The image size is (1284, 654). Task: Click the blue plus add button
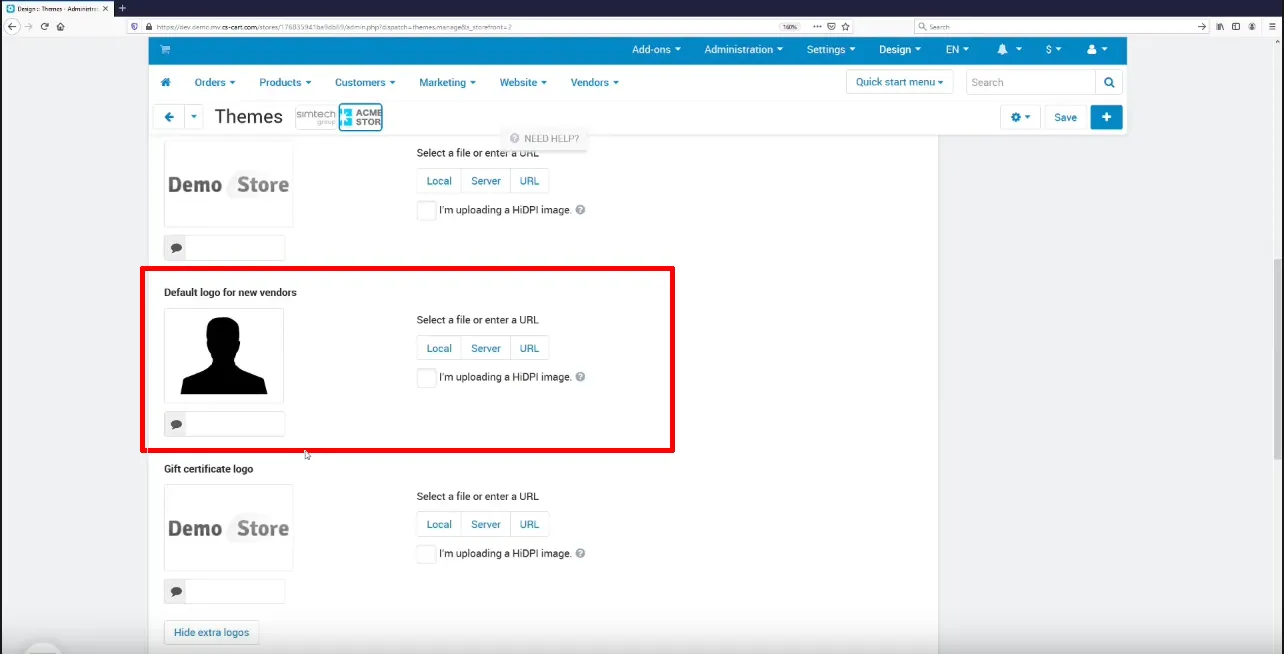1106,118
